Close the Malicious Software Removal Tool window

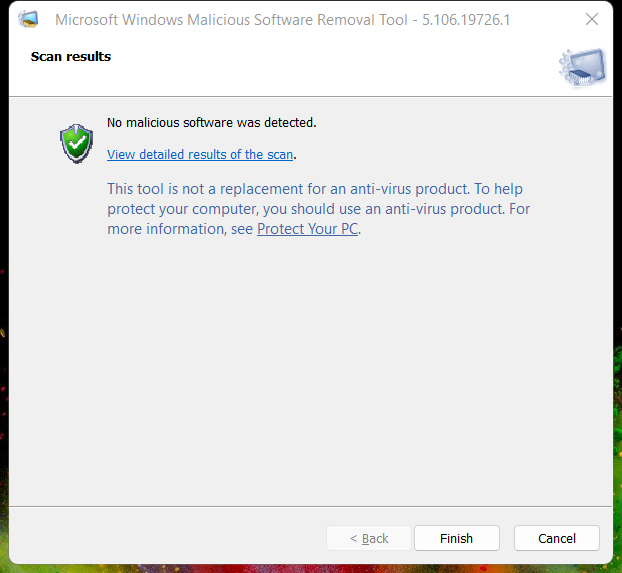(591, 19)
